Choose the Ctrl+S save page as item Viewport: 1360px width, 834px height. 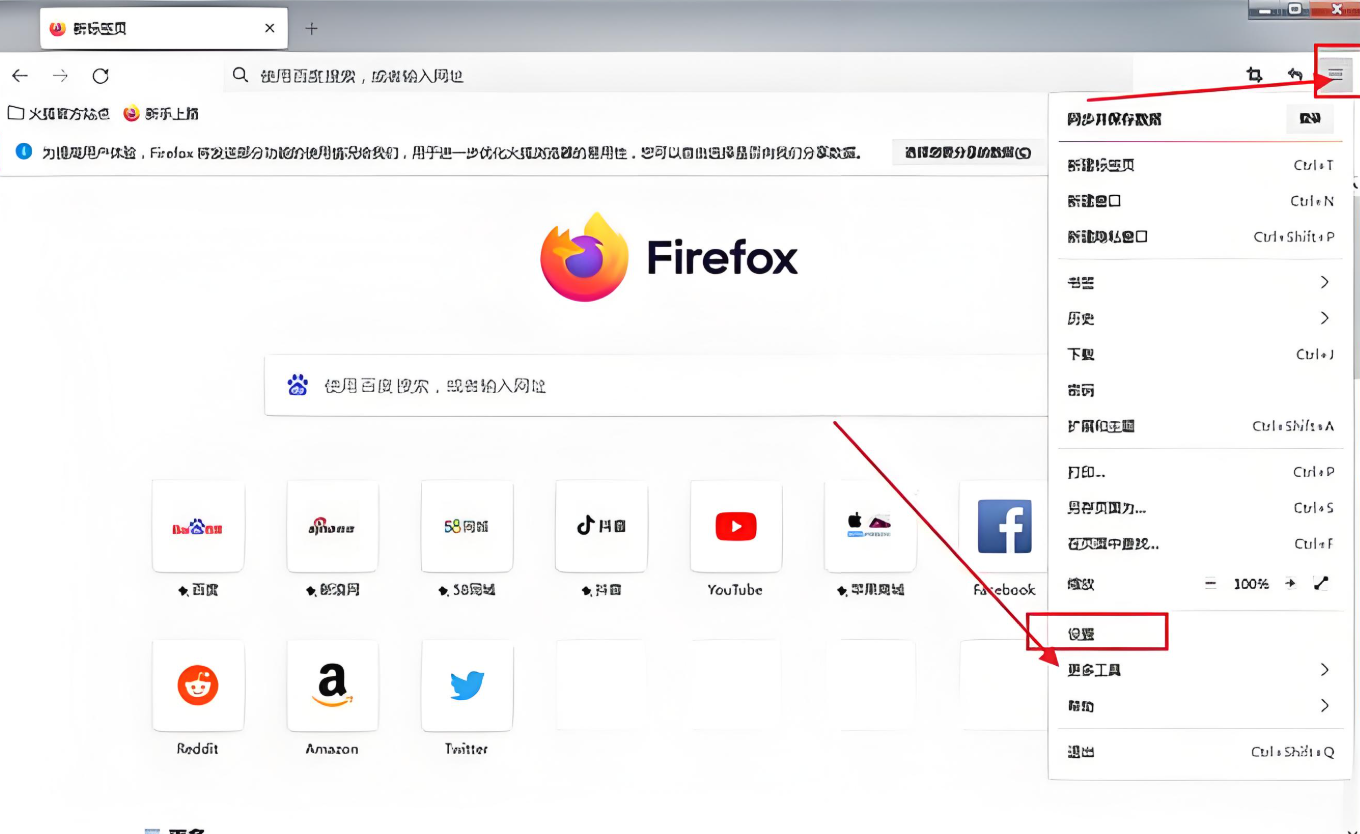pyautogui.click(x=1200, y=508)
